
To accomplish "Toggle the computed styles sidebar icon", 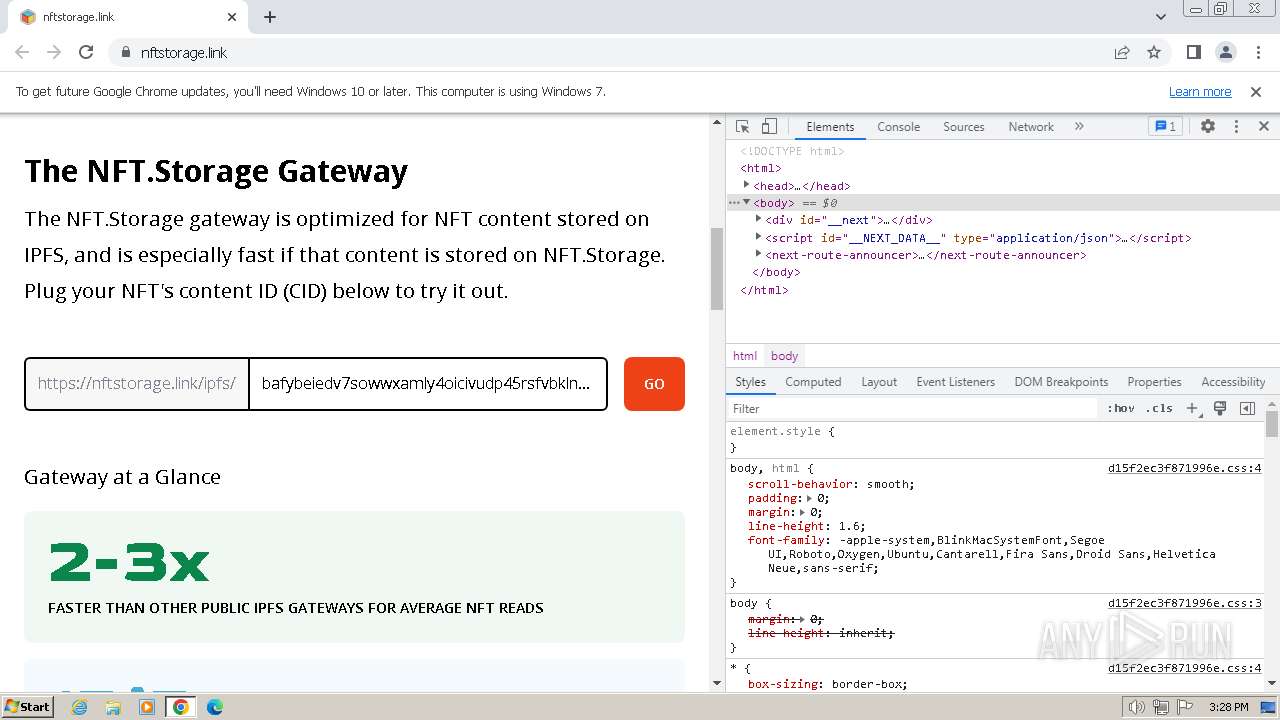I will (1247, 408).
